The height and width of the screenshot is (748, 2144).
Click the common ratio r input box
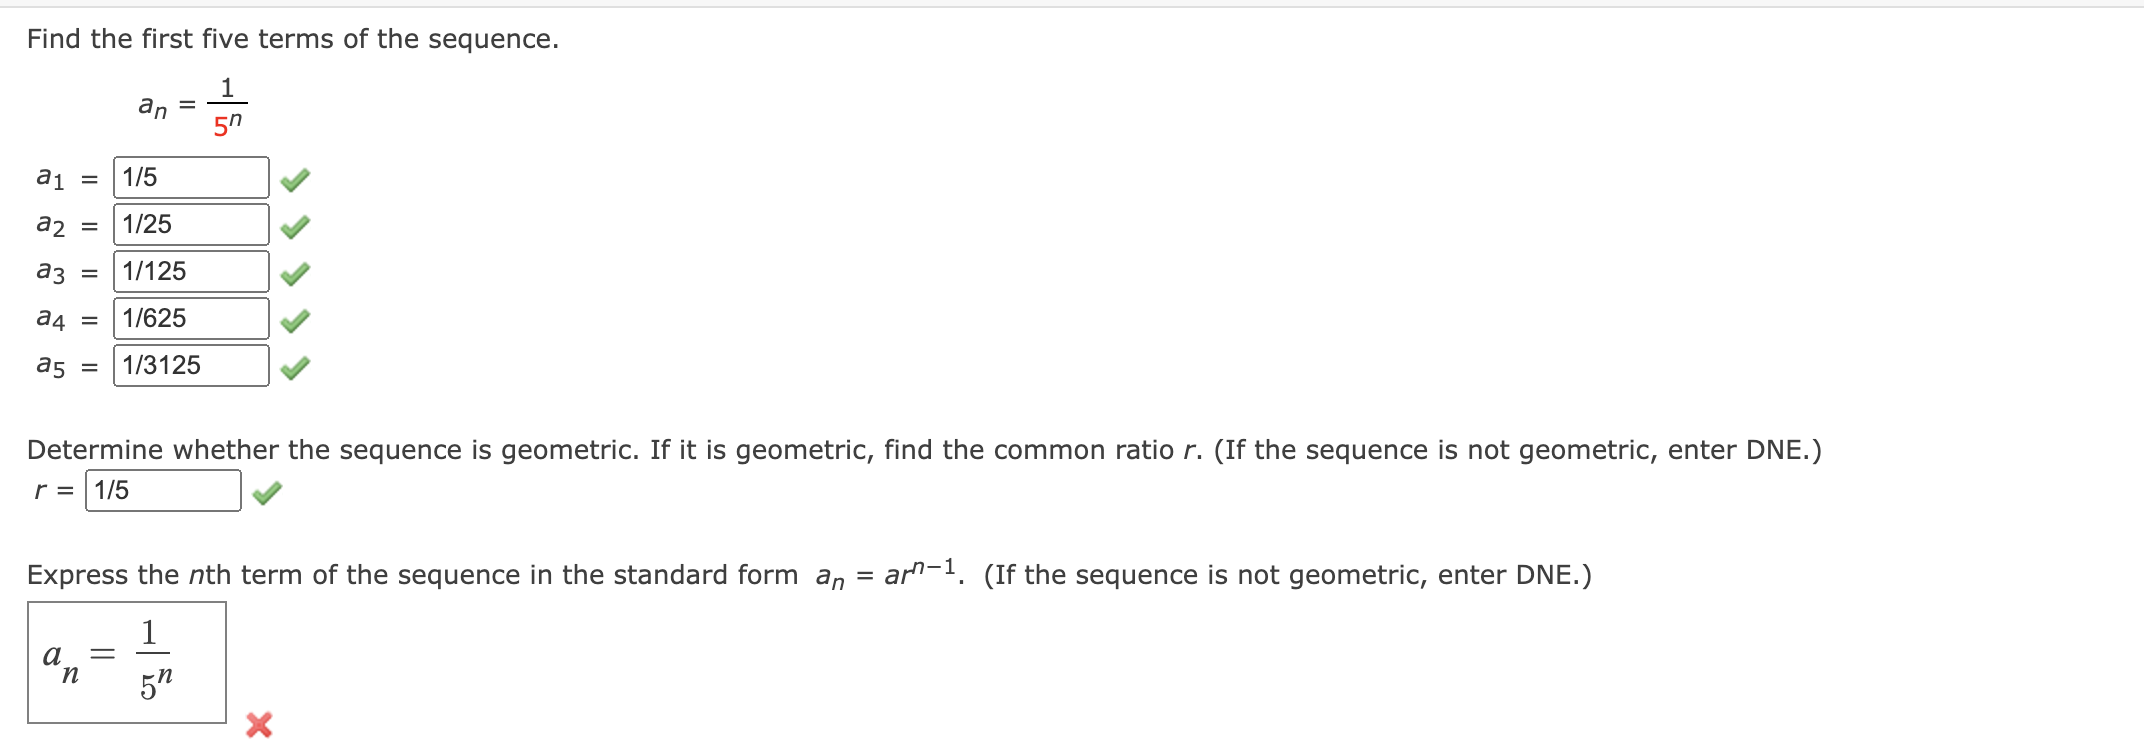pos(163,490)
